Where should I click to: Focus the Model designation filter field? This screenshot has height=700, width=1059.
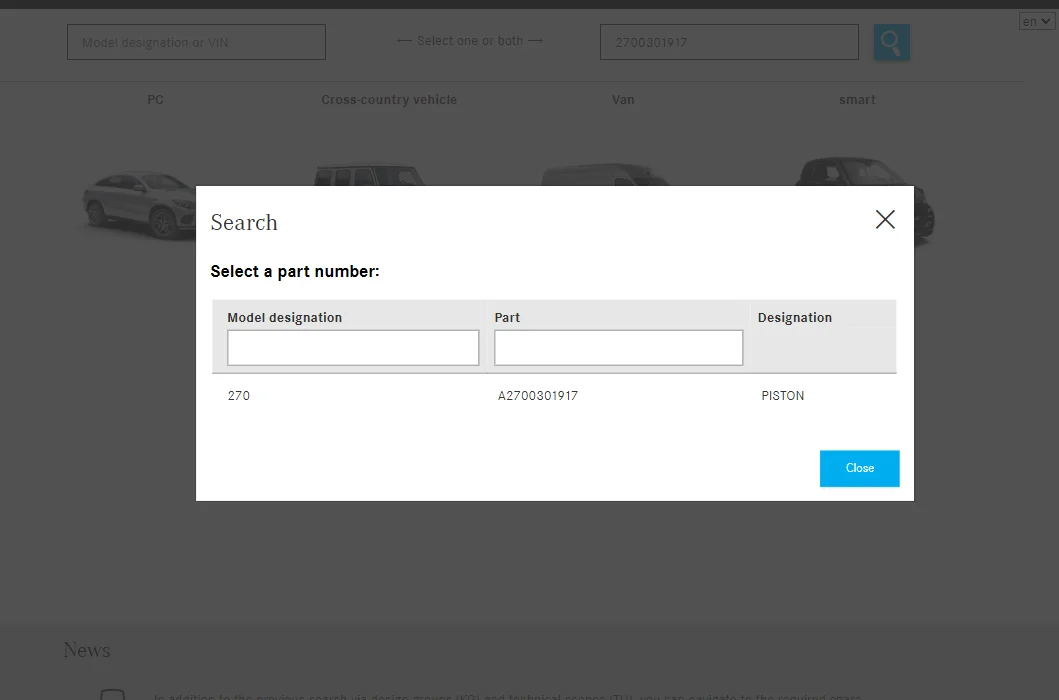(353, 348)
